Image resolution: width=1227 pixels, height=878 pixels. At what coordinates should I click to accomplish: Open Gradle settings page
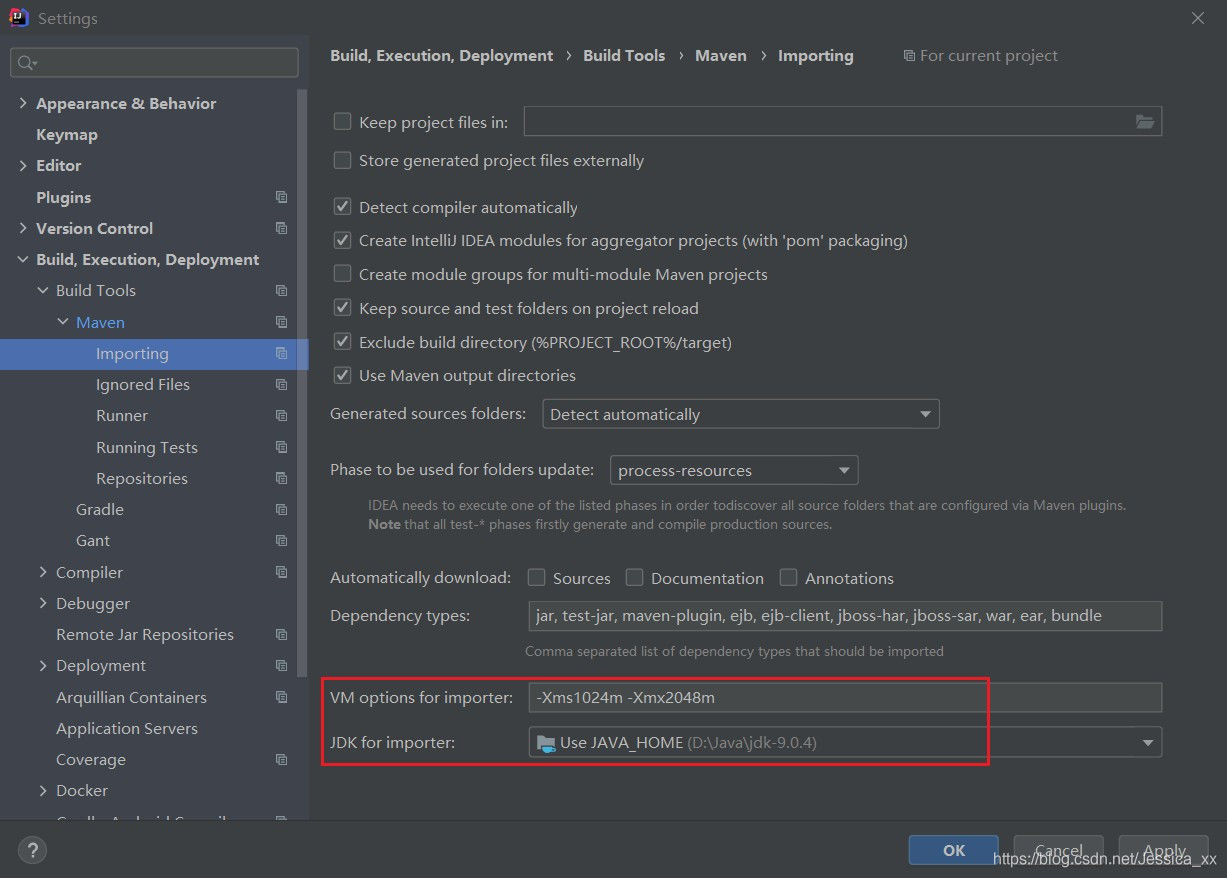(100, 509)
